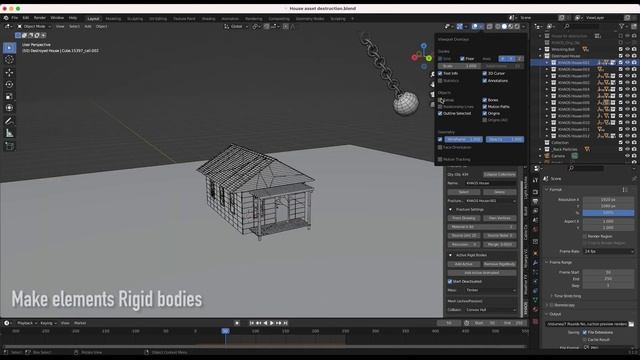Play the animation in reverse
640x360 pixels.
tap(265, 323)
